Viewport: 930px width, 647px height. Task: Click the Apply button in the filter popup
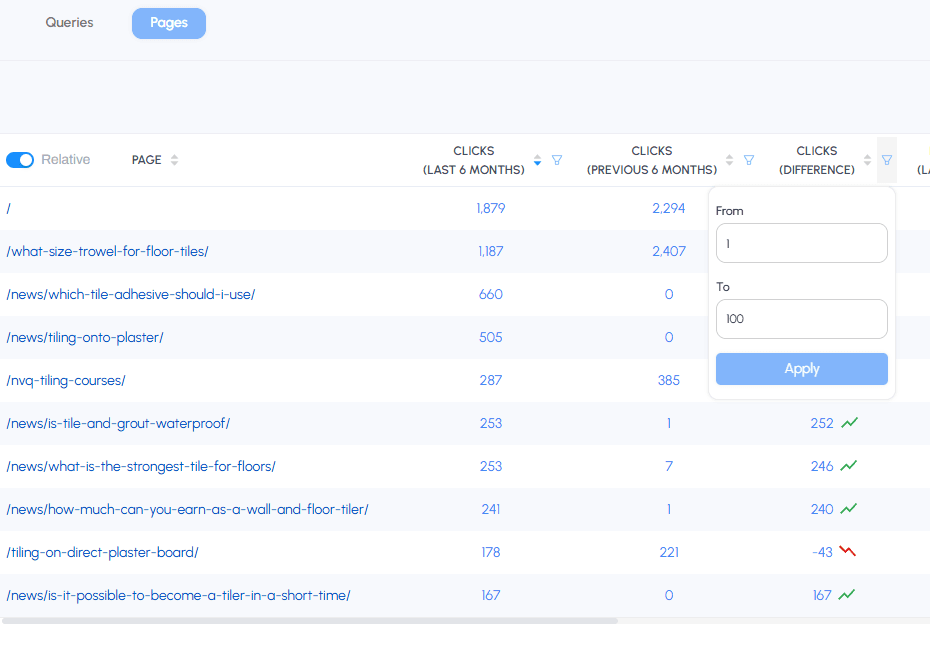click(x=801, y=368)
